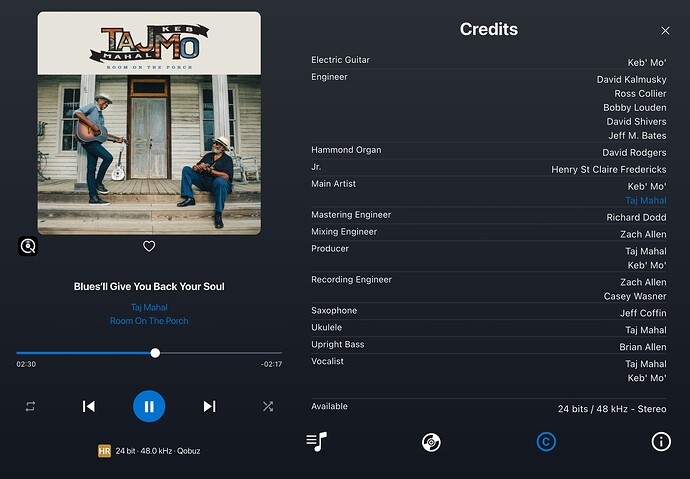Open the track info icon
This screenshot has height=479, width=690.
click(x=661, y=442)
